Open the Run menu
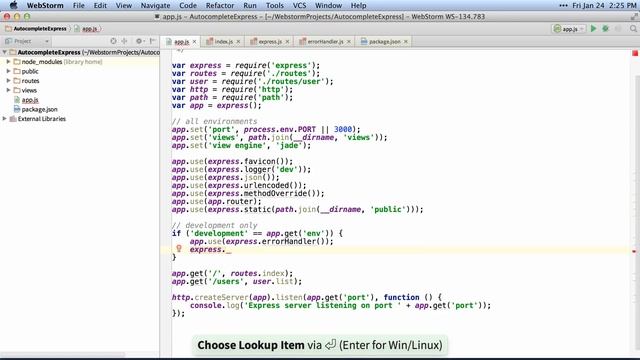This screenshot has width=640, height=360. tap(250, 5)
